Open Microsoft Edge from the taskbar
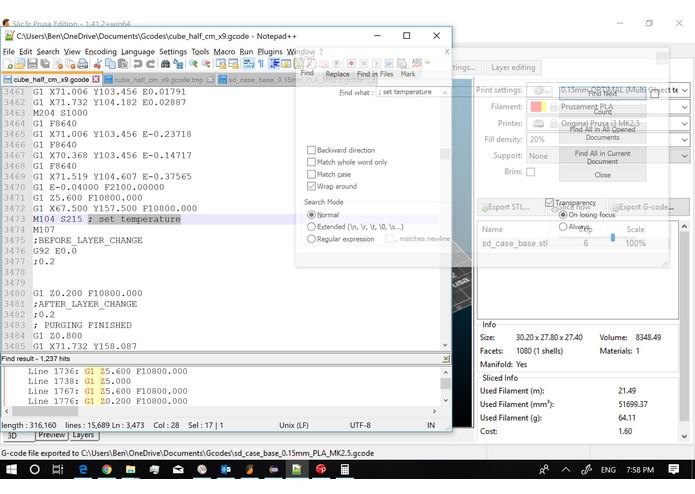Image resolution: width=695 pixels, height=494 pixels. coord(82,470)
